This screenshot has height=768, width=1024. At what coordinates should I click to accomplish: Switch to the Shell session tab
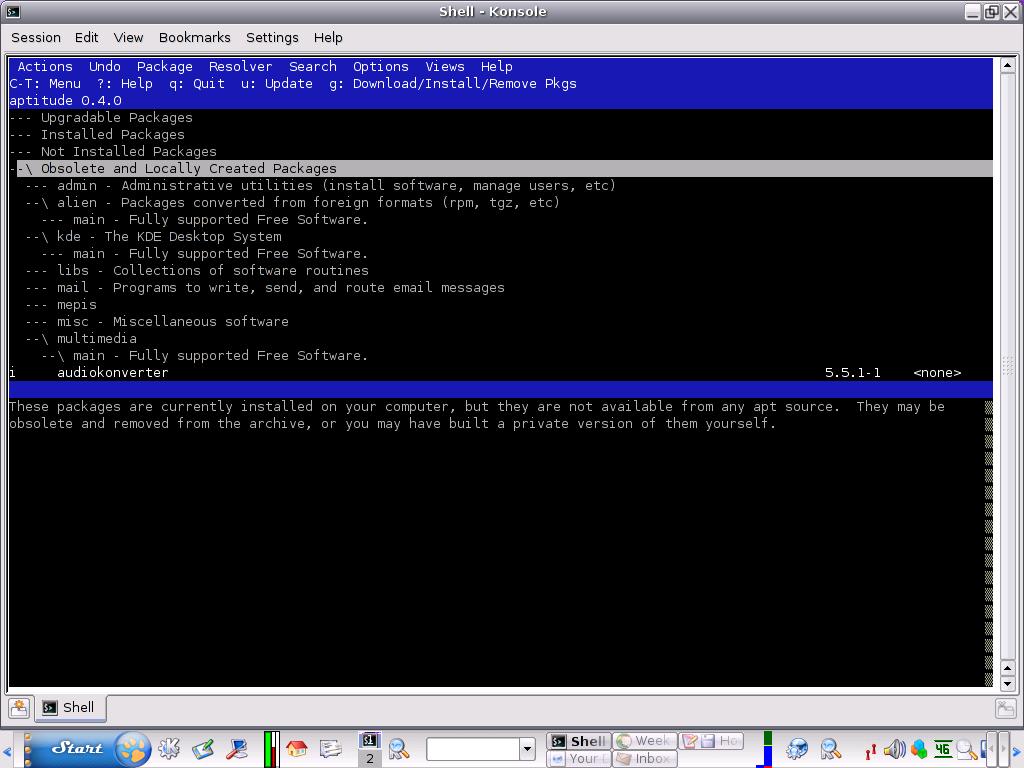coord(69,708)
